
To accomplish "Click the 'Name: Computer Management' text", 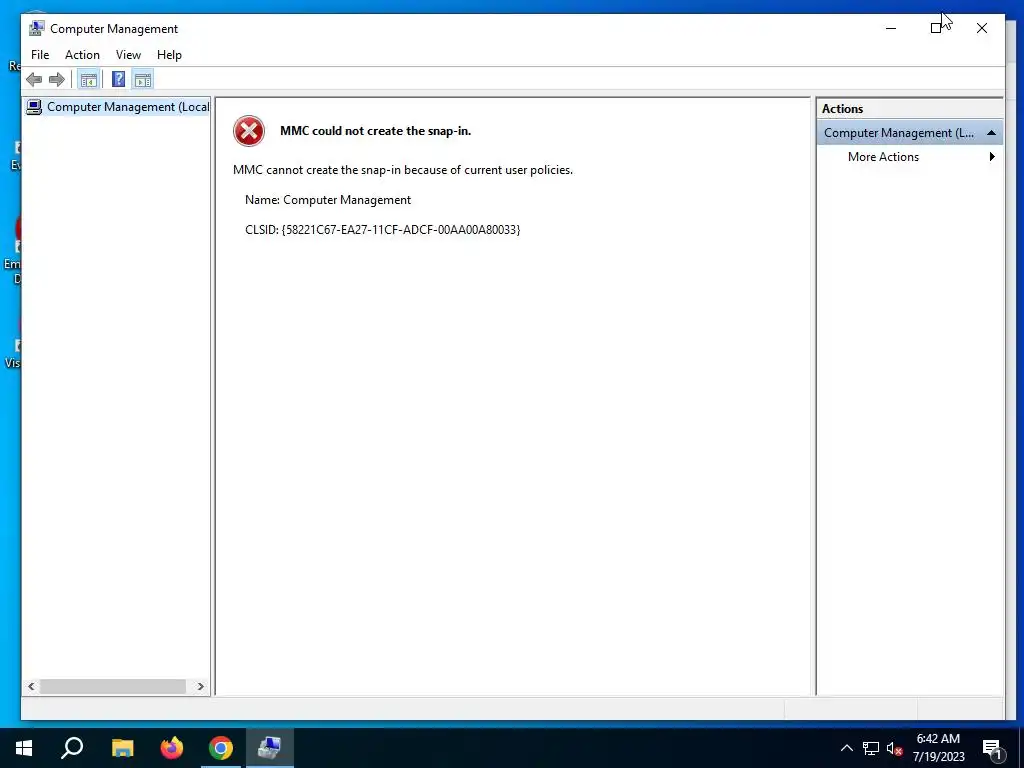I will [x=328, y=200].
